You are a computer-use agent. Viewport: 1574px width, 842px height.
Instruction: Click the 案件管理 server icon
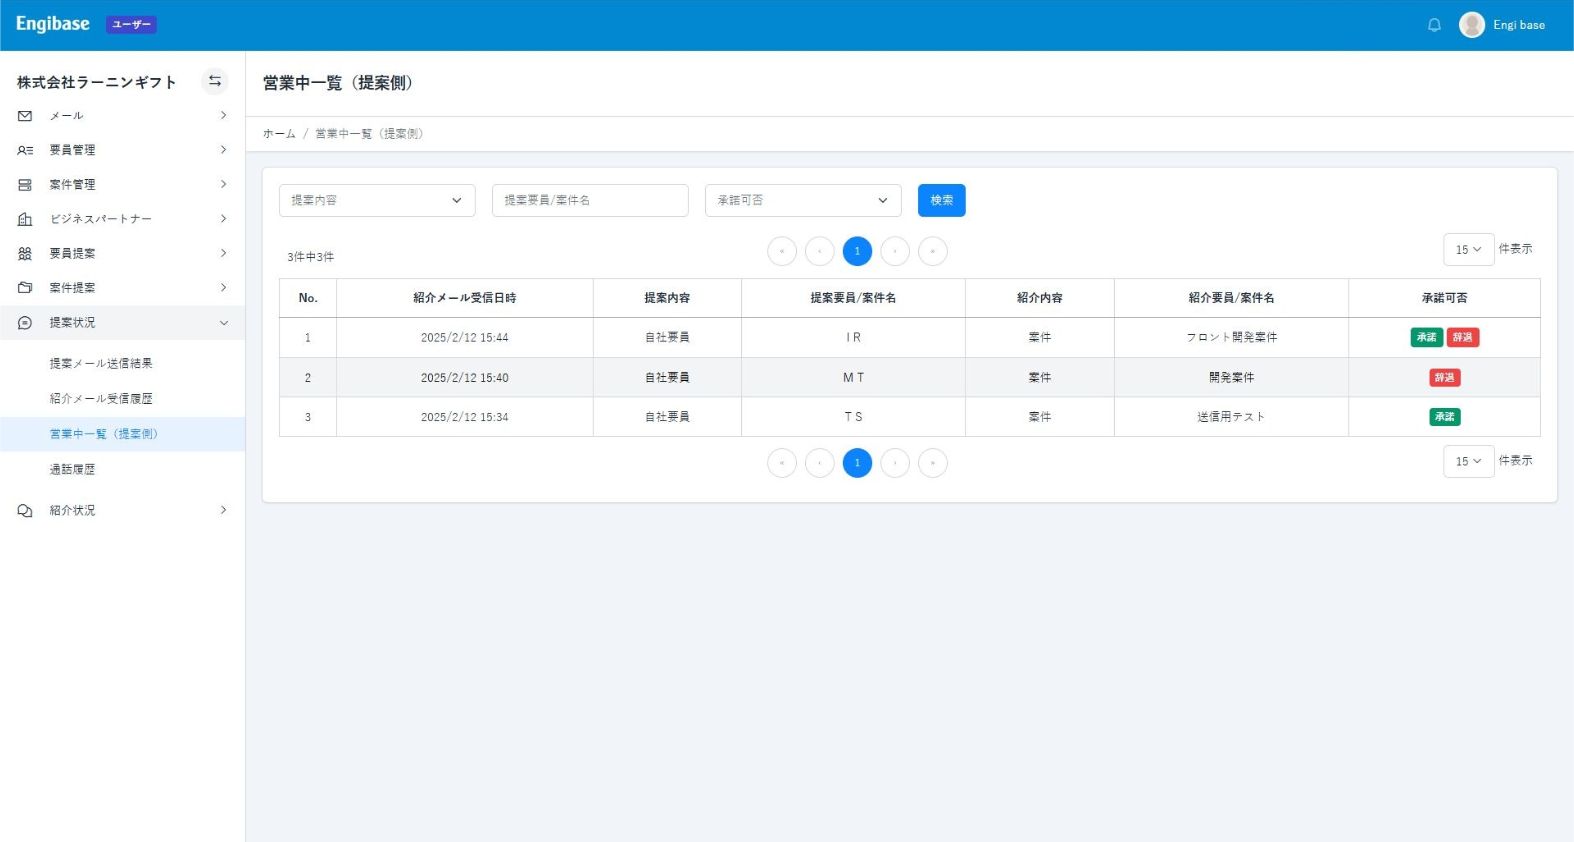(25, 185)
